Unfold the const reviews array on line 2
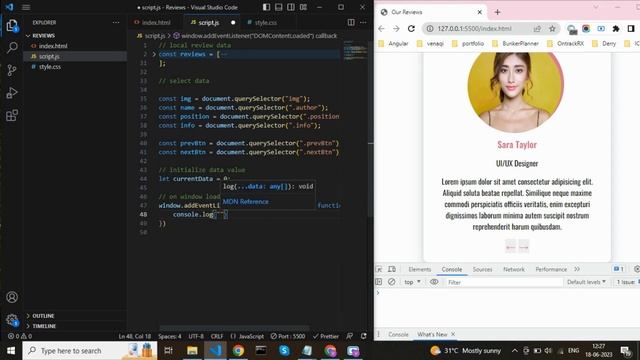 (x=154, y=54)
